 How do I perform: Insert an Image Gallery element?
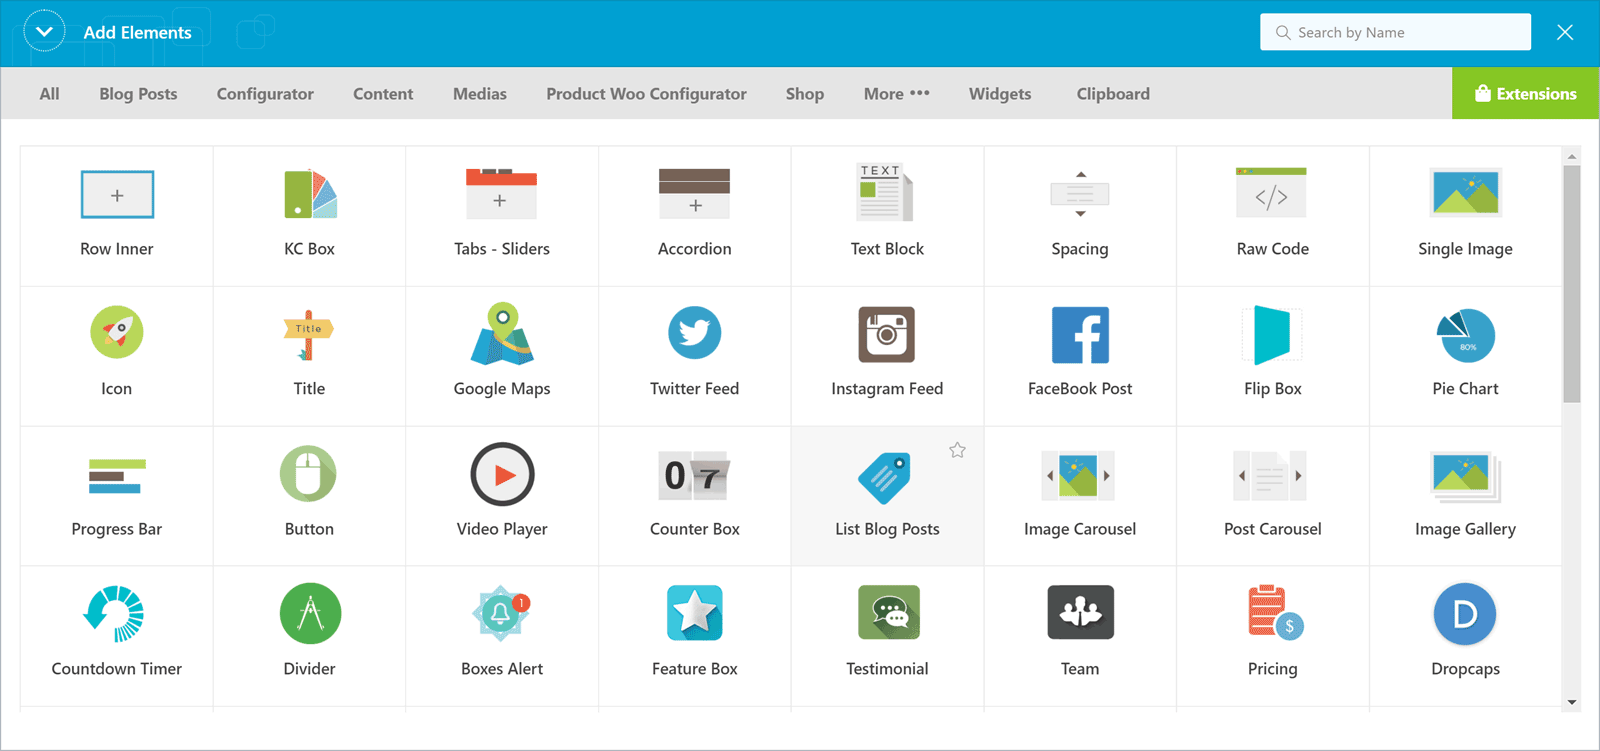[x=1465, y=496]
